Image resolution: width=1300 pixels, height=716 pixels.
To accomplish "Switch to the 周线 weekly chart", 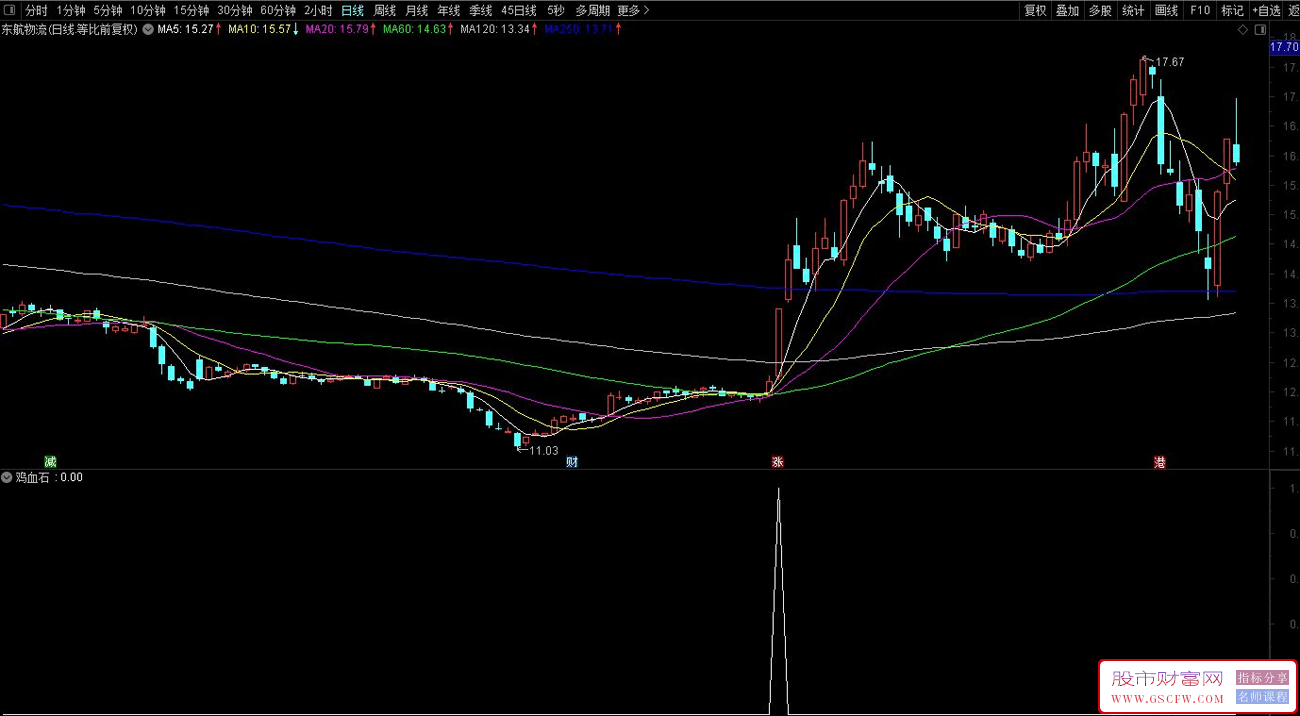I will pyautogui.click(x=385, y=10).
